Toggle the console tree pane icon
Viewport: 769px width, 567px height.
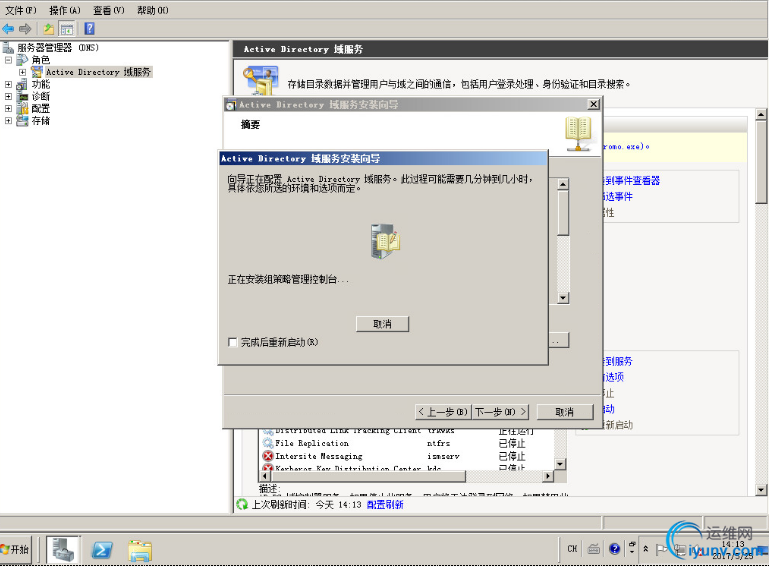[x=67, y=29]
